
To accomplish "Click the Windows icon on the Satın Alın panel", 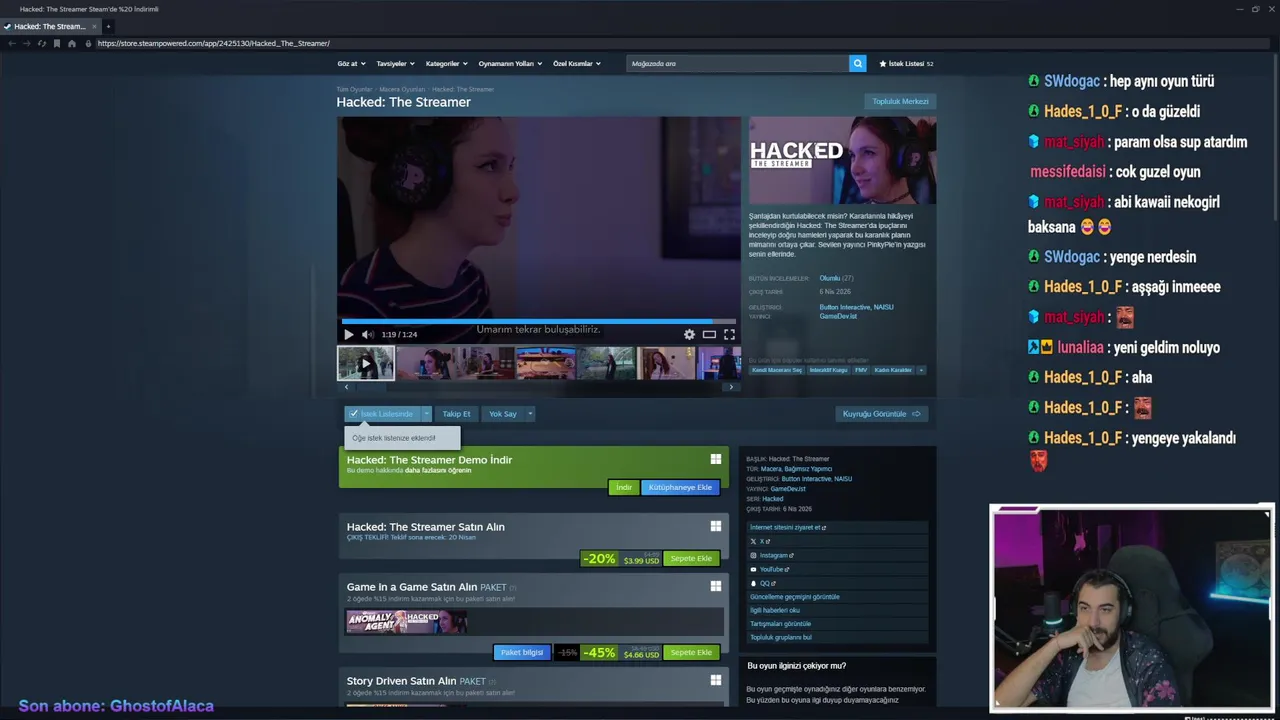I will [716, 526].
